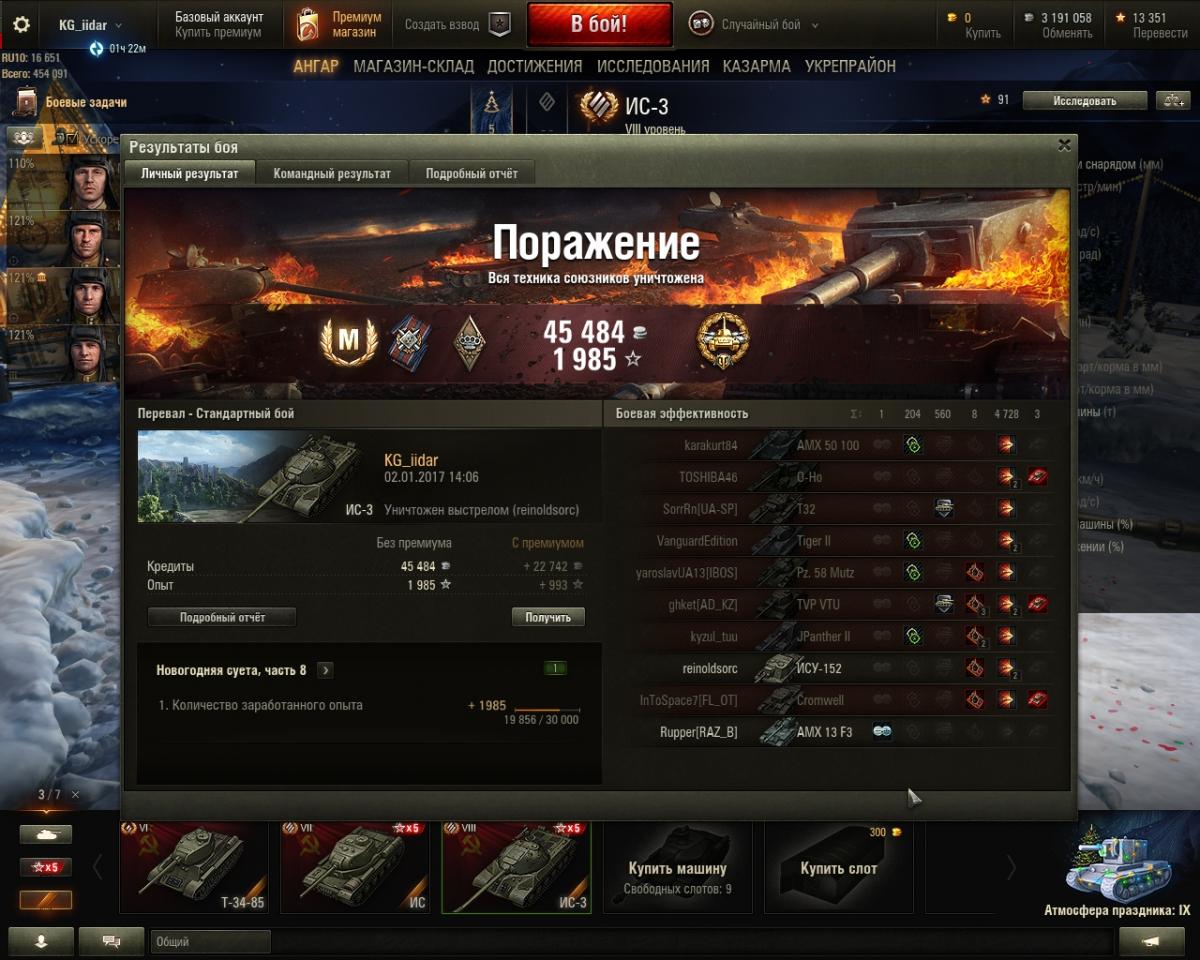Screen dimensions: 1200x960
Task: Click the battle achievement medal icon
Action: tap(723, 340)
